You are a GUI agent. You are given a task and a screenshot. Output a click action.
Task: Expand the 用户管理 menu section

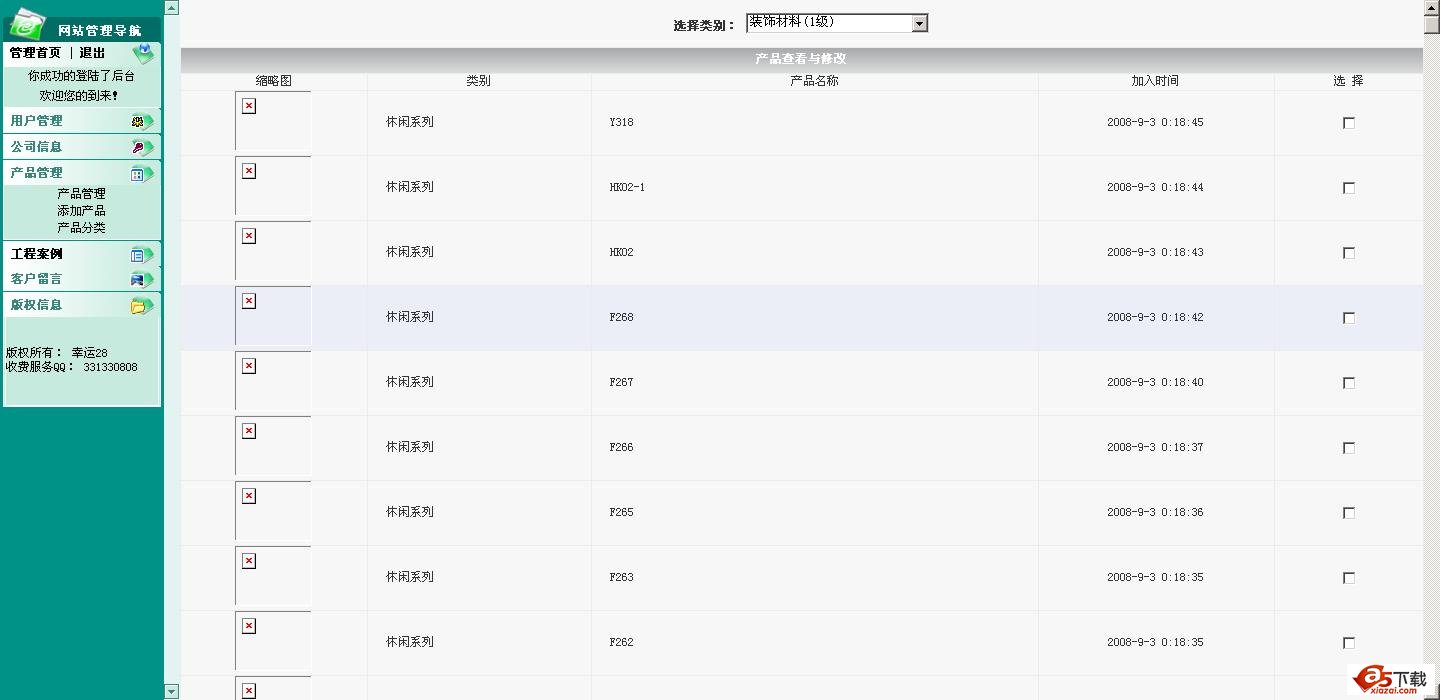click(82, 121)
